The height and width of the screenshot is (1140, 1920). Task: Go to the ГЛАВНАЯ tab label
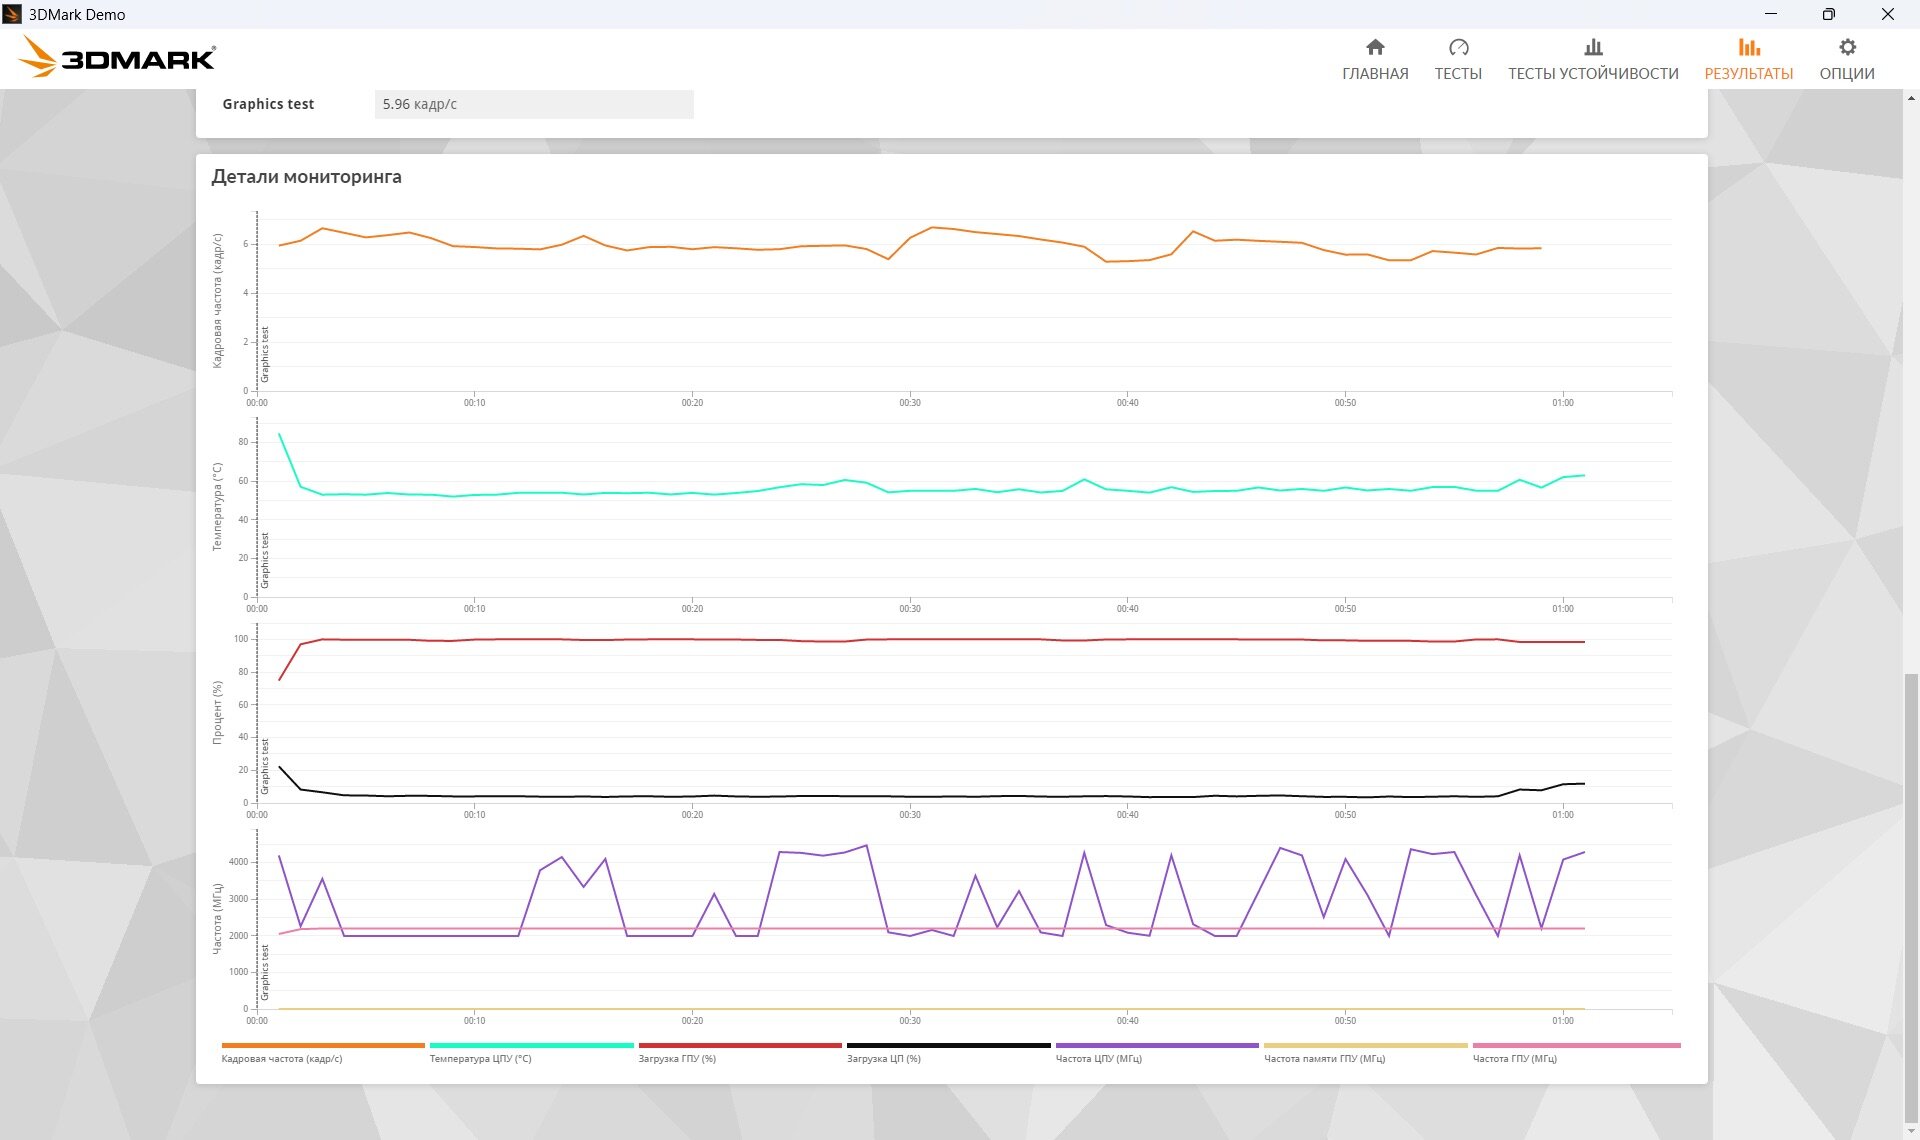1375,74
